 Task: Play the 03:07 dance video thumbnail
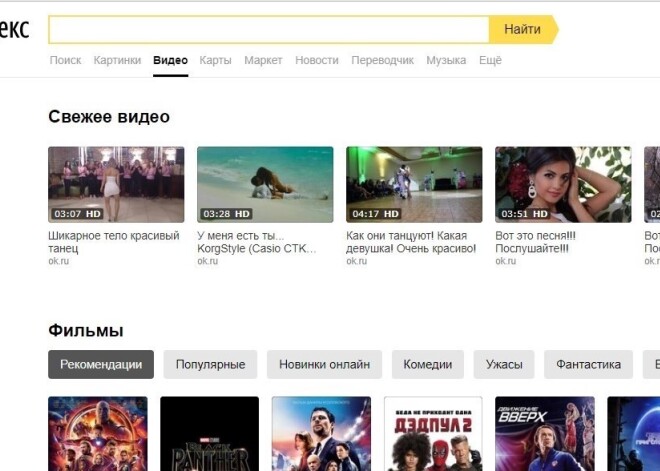click(x=116, y=184)
